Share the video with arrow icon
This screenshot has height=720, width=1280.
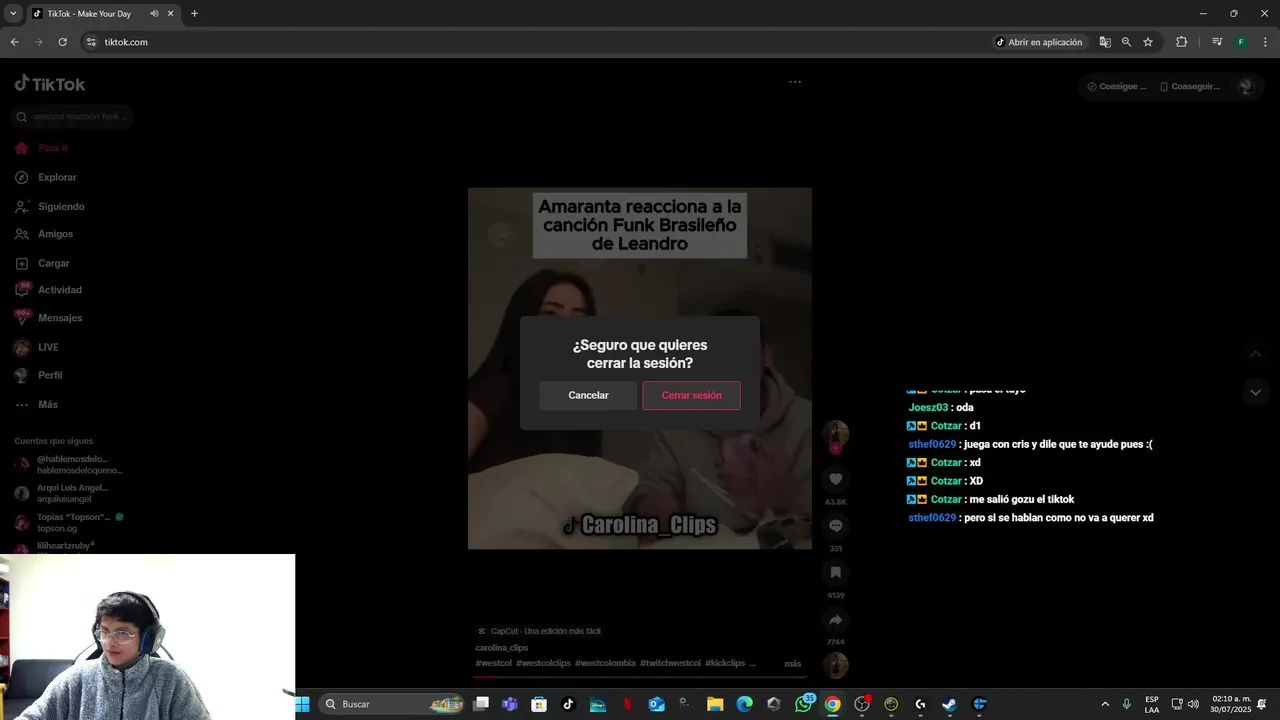836,620
